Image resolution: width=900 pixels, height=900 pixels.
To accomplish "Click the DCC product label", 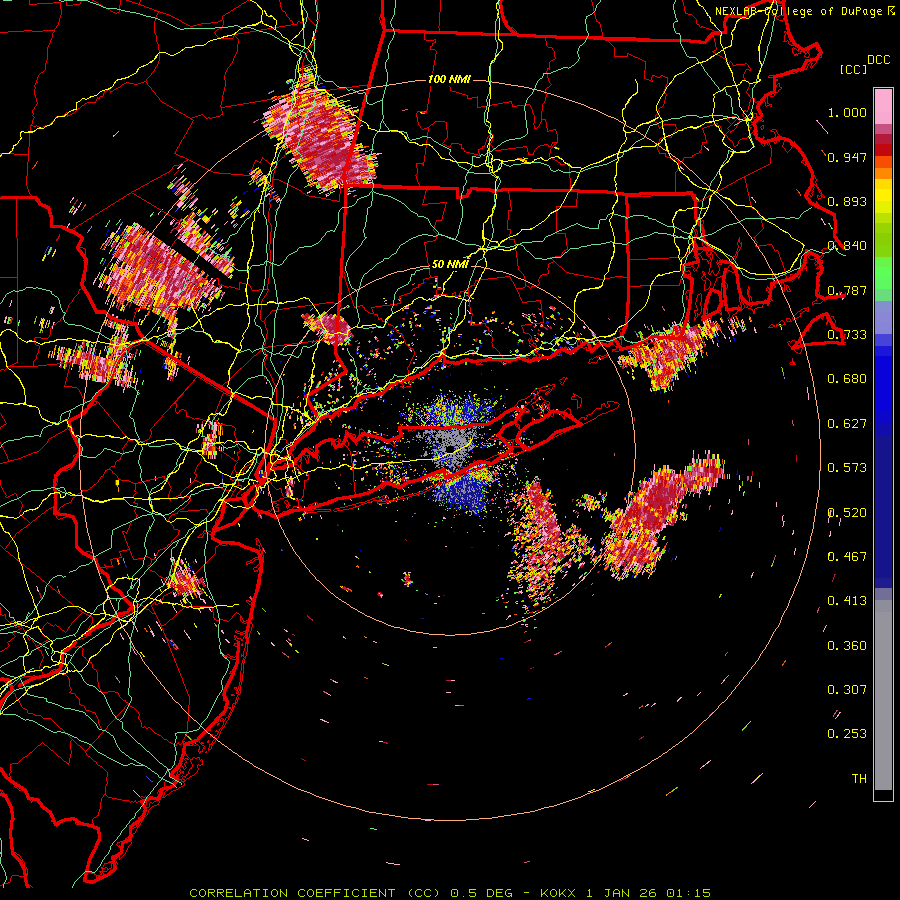I will click(878, 60).
